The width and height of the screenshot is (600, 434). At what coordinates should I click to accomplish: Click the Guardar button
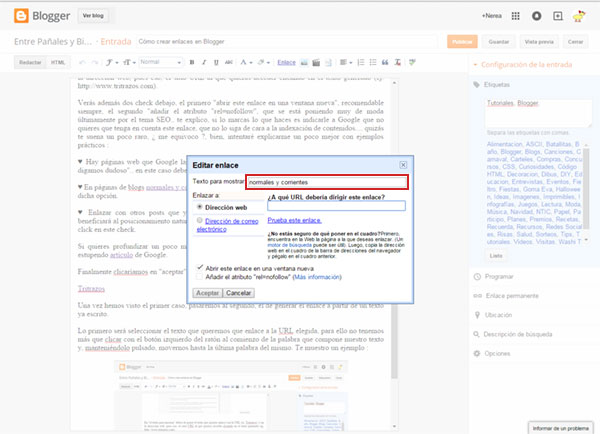tap(499, 42)
